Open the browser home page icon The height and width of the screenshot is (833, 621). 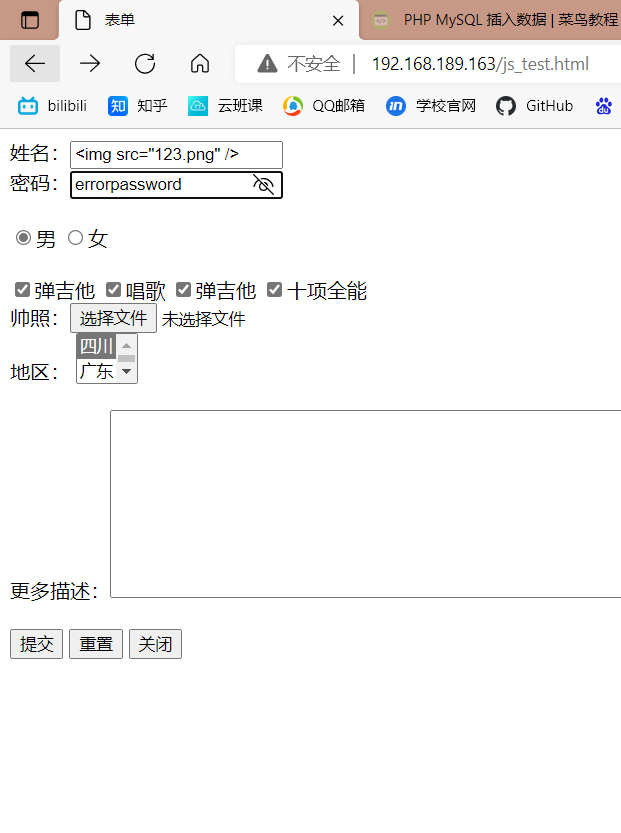tap(200, 64)
